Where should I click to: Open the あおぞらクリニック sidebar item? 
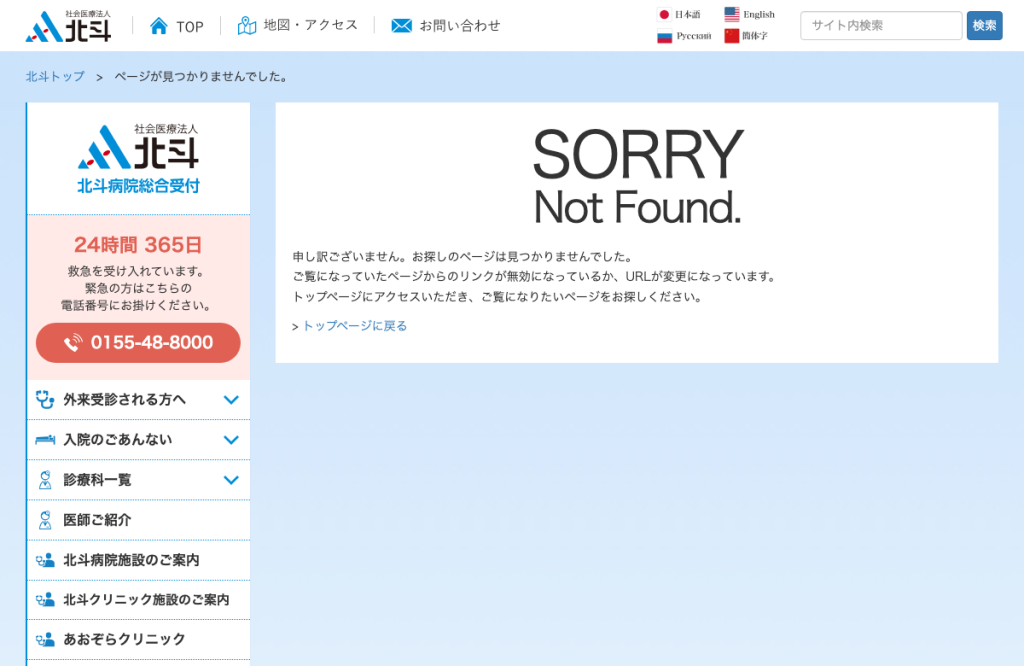(x=138, y=639)
